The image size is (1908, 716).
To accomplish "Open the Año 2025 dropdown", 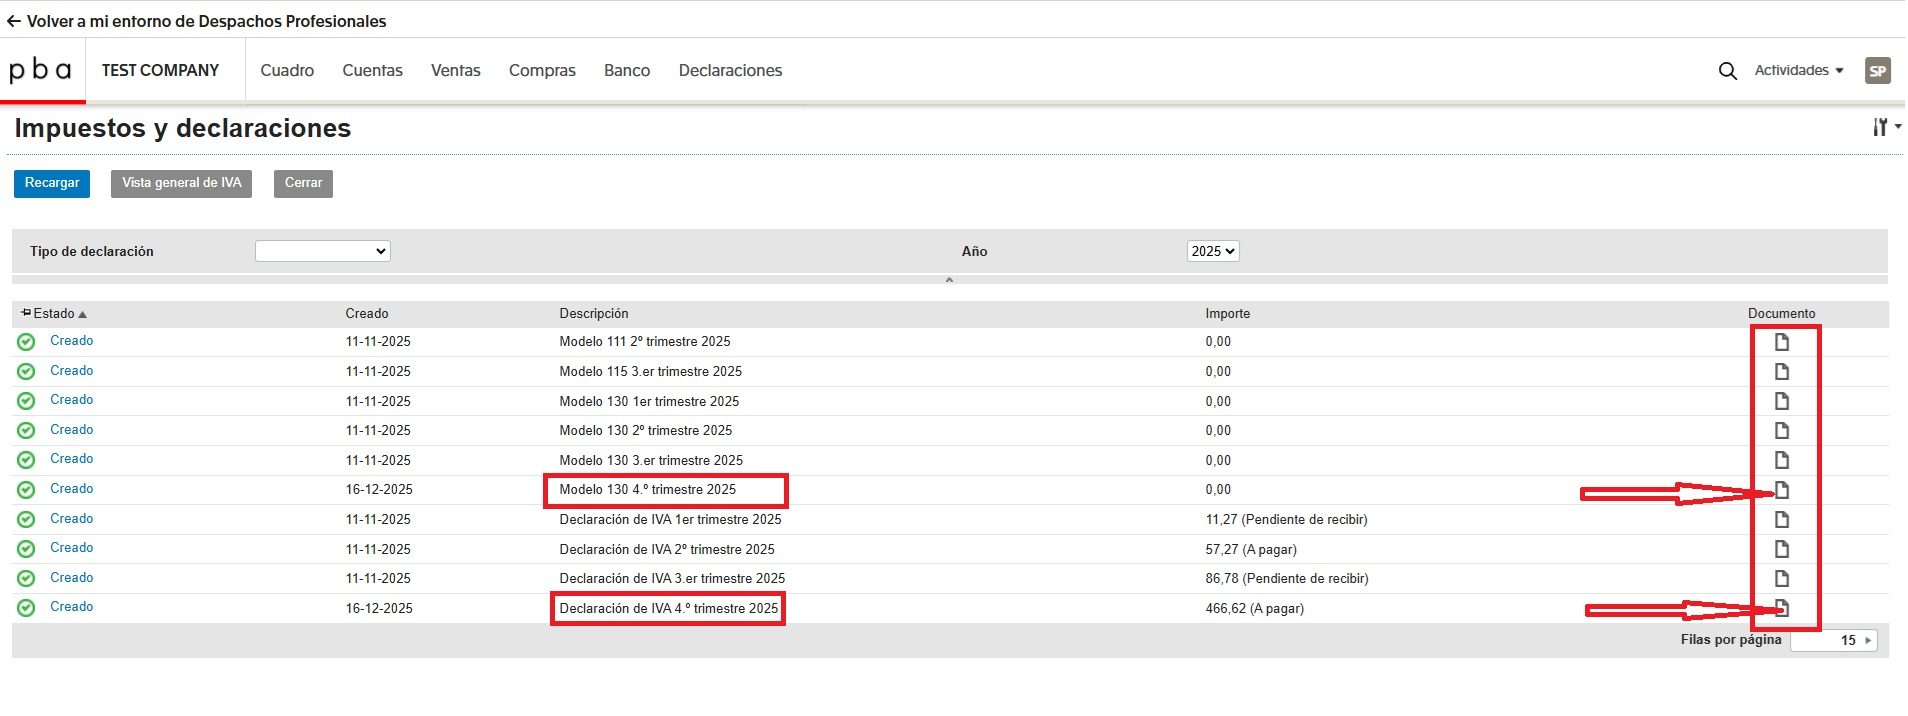I will click(x=1212, y=251).
